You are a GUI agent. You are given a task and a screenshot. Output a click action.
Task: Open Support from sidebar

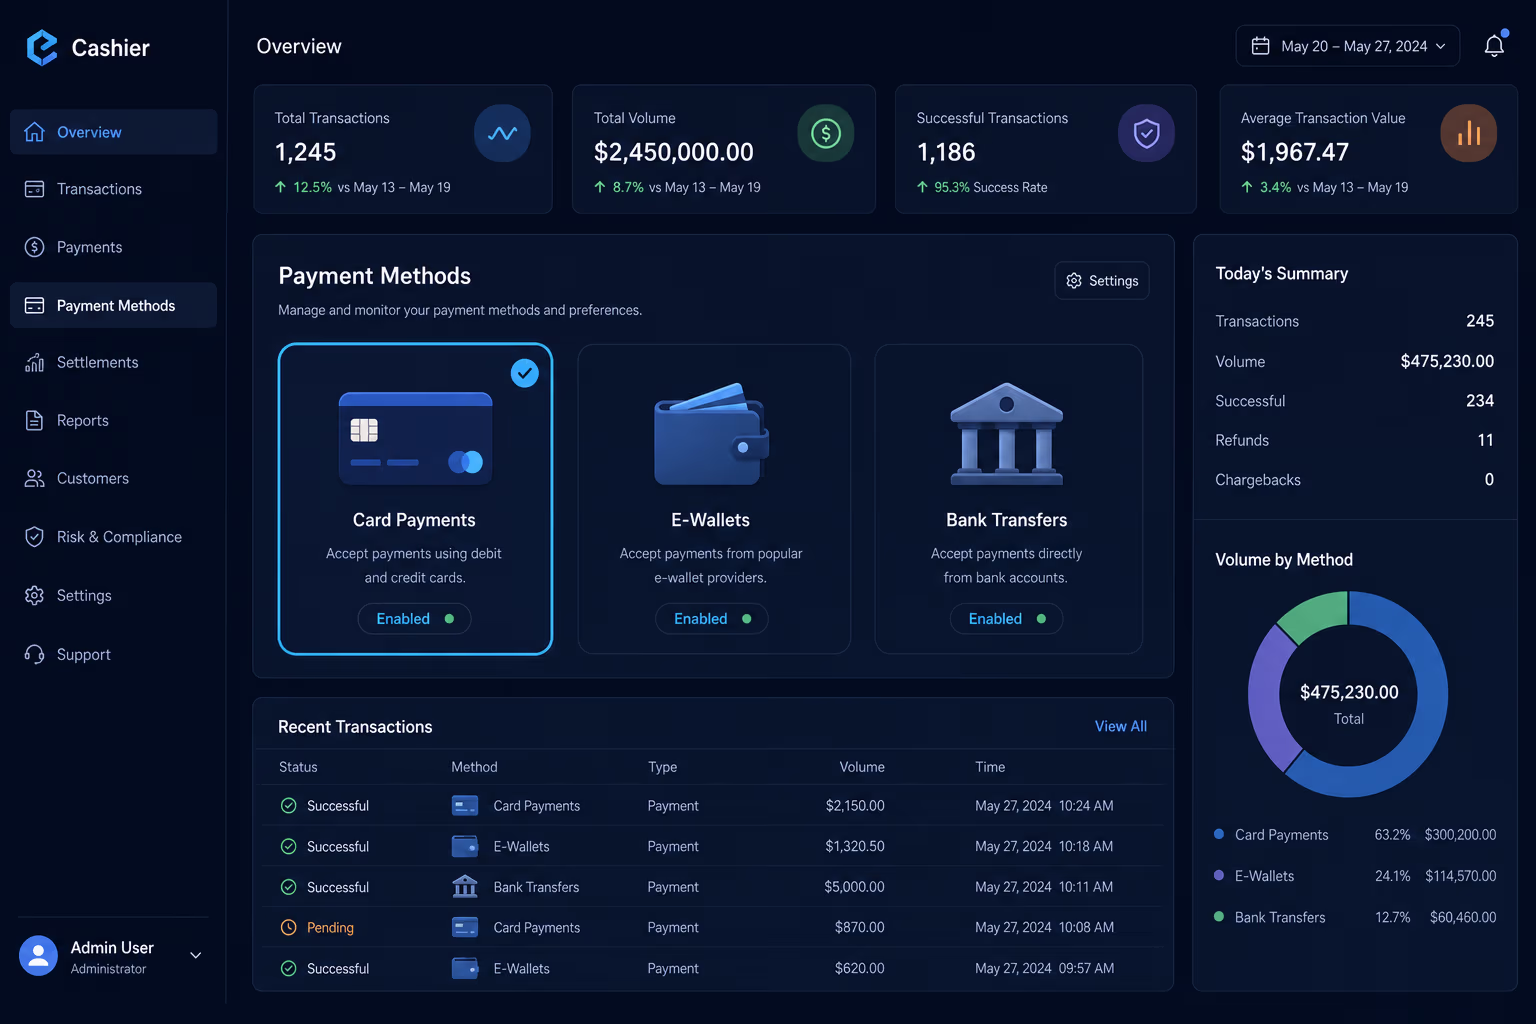point(113,654)
